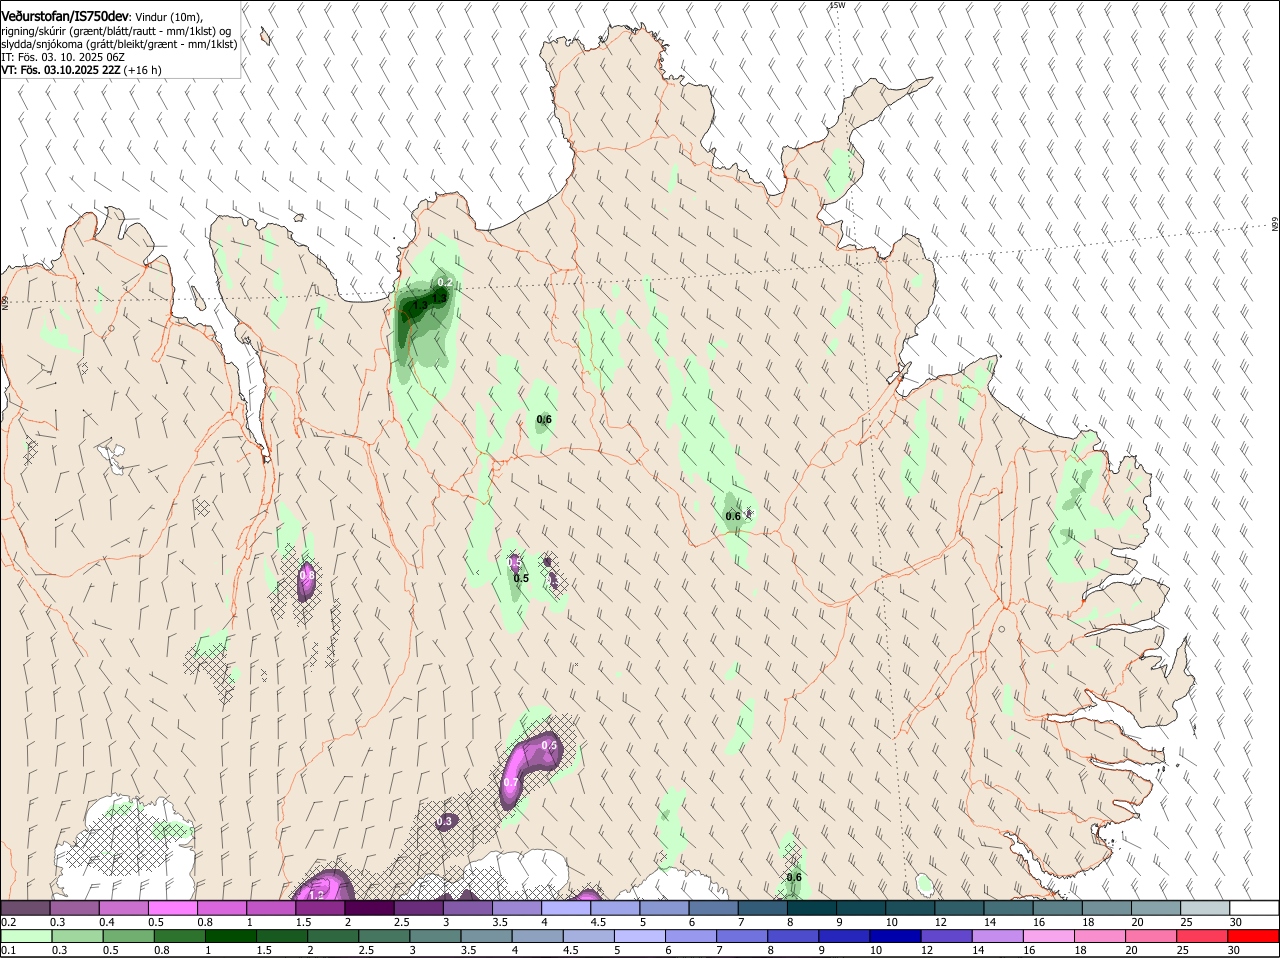Viewport: 1280px width, 958px height.
Task: Pick white upper legend swatch labeled 30
Action: click(1254, 907)
